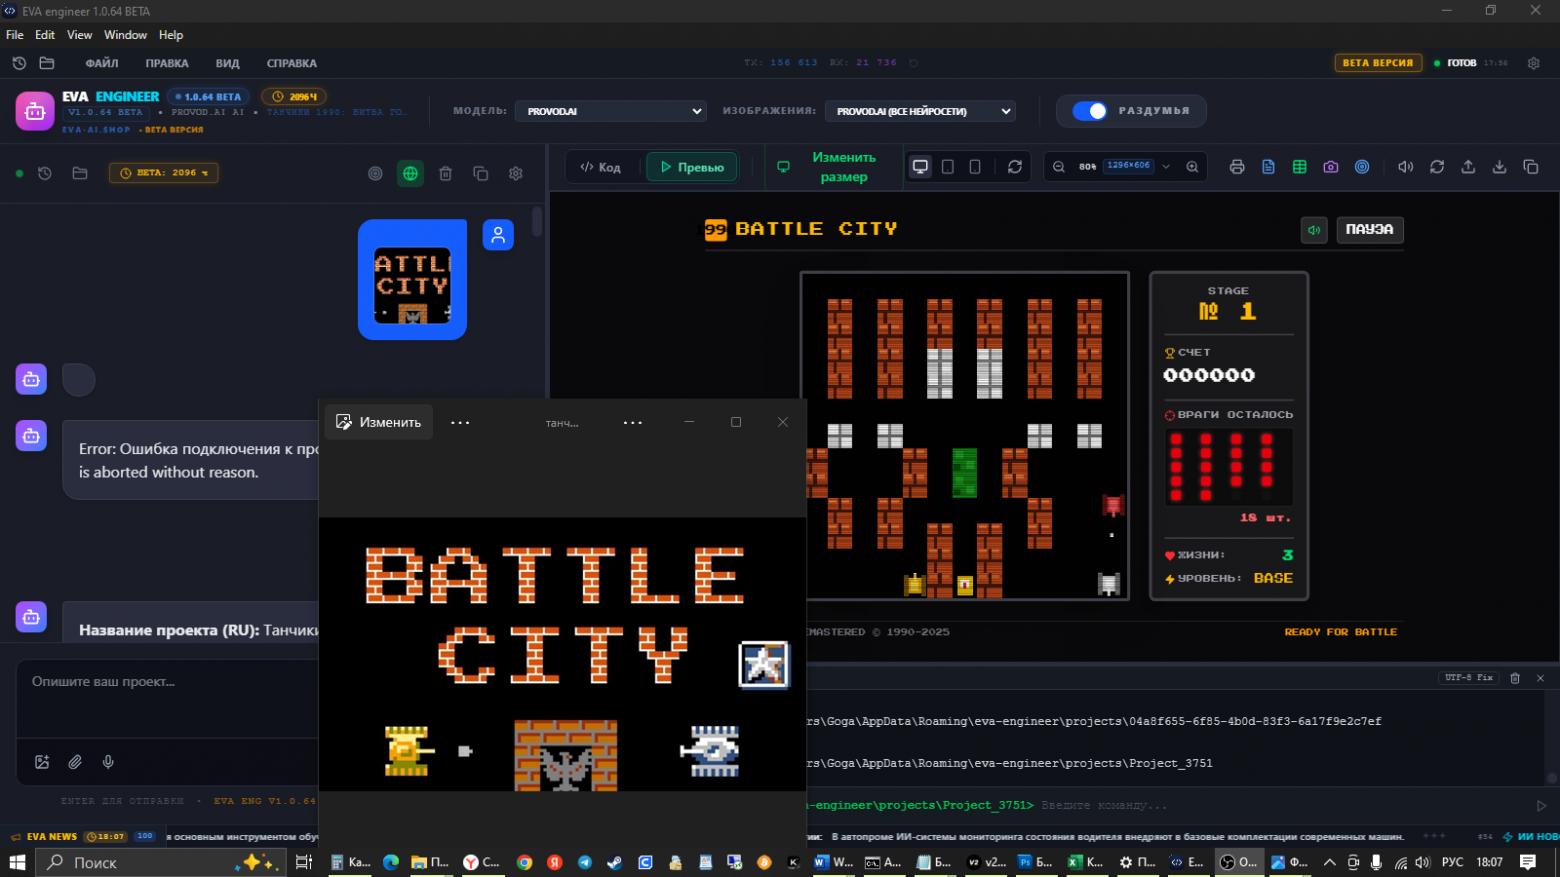Click the UTF-8 Fix button in terminal
The image size is (1560, 877).
tap(1469, 678)
